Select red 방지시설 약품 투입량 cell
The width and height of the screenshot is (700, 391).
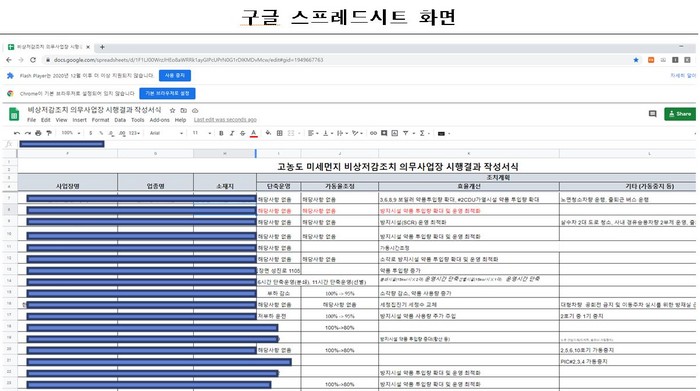point(469,211)
